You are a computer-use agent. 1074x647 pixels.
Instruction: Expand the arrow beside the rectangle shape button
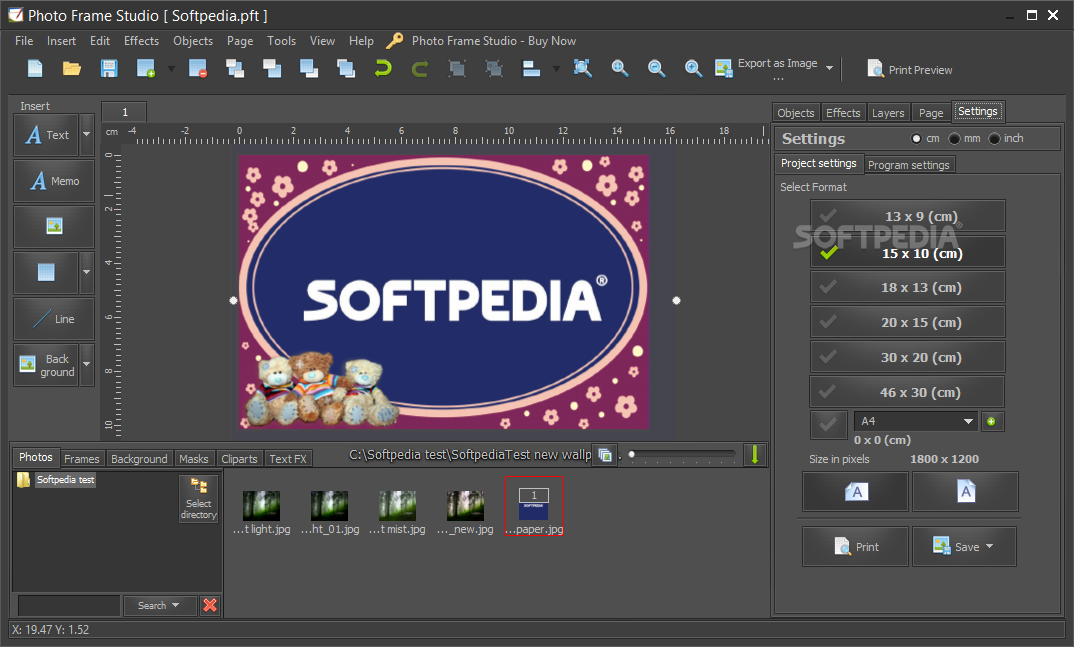[86, 272]
